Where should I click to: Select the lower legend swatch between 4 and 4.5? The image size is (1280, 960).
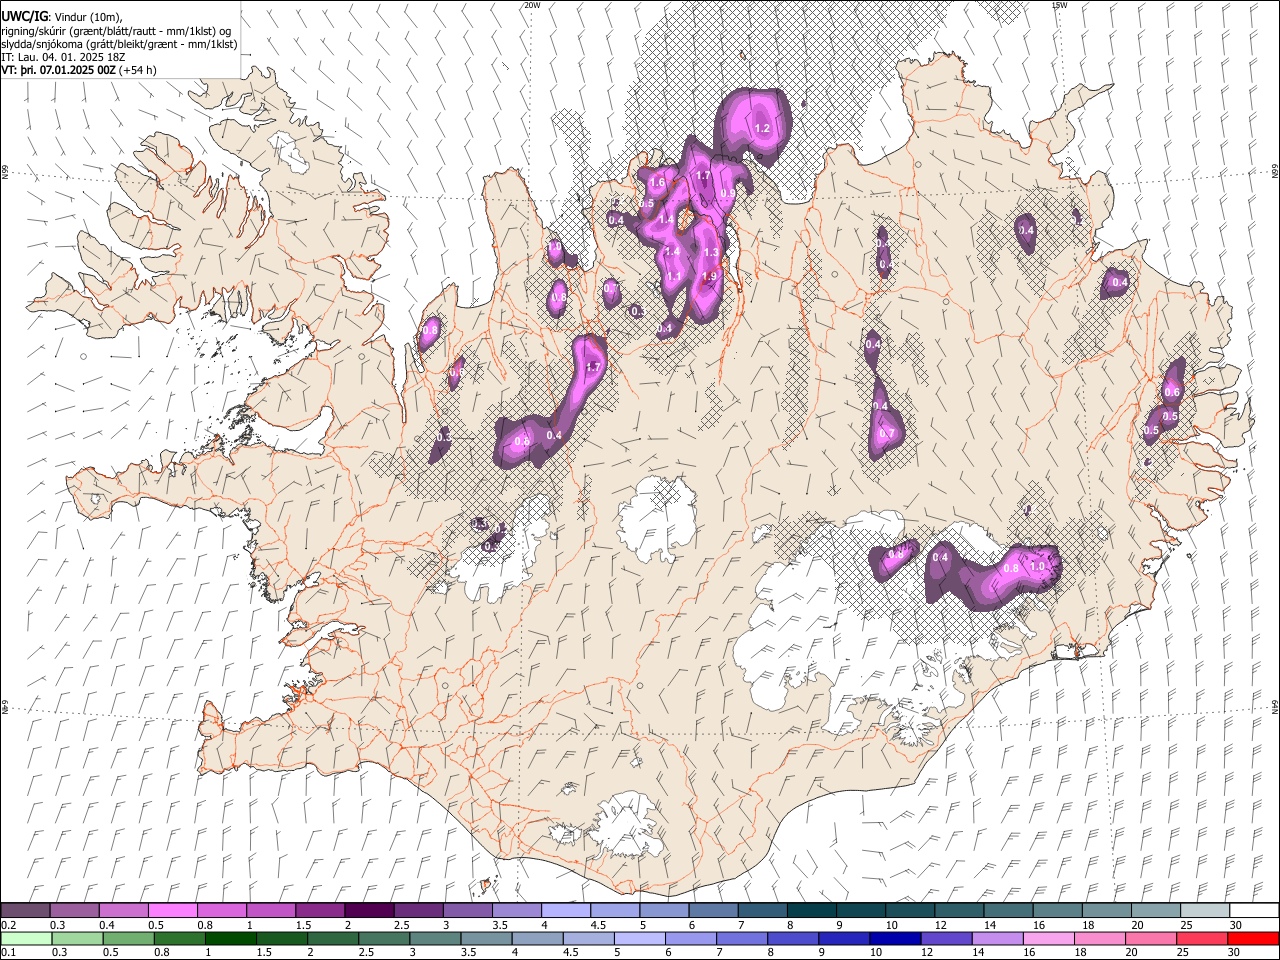536,938
